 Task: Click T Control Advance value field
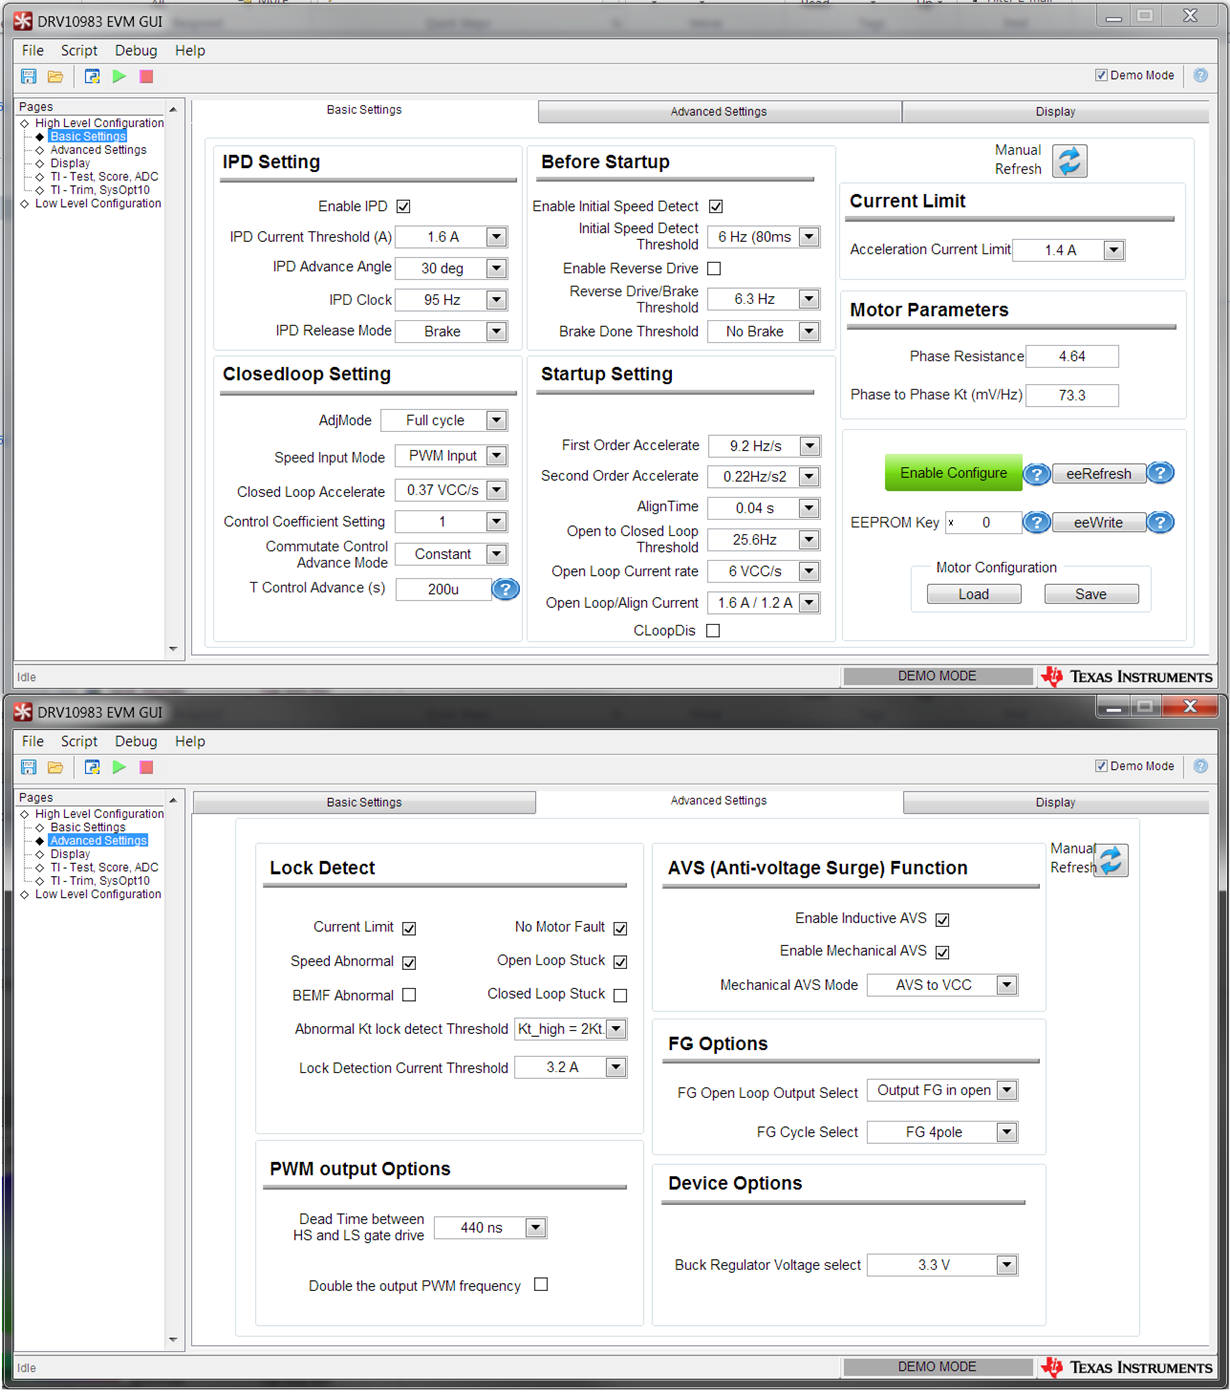(x=444, y=589)
